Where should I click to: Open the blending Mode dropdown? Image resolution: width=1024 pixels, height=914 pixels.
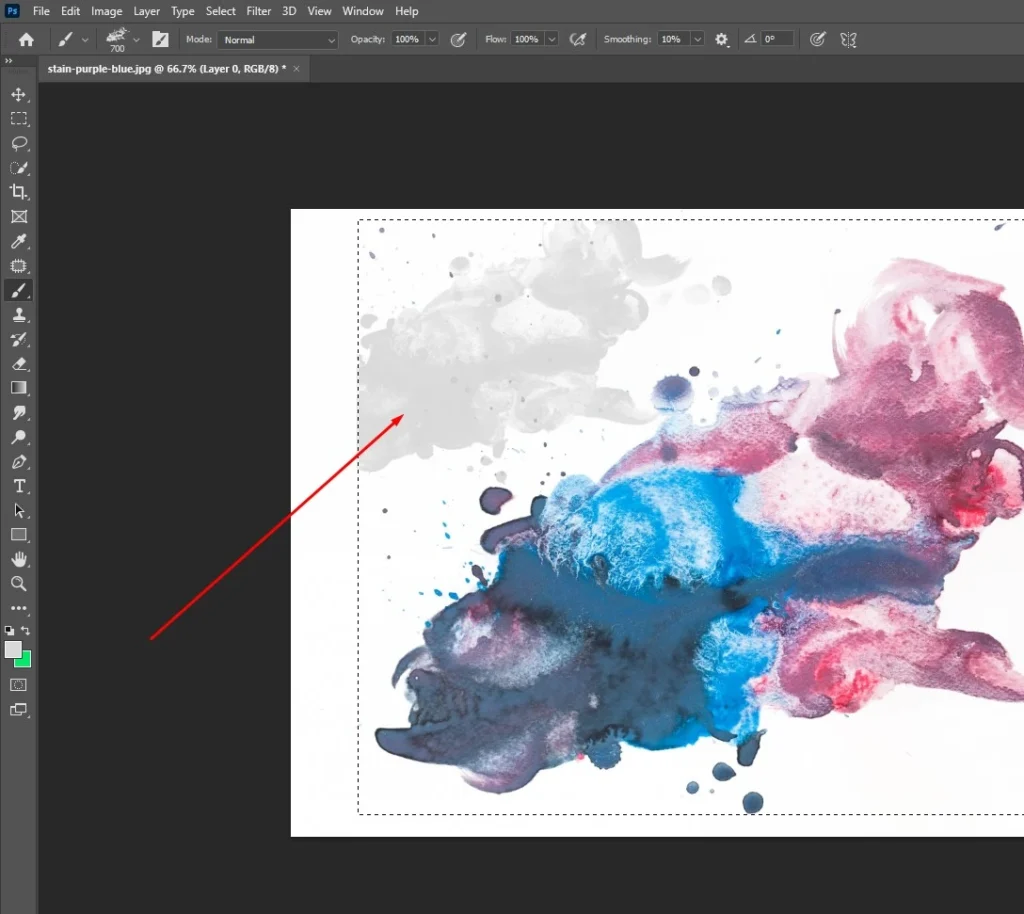278,39
